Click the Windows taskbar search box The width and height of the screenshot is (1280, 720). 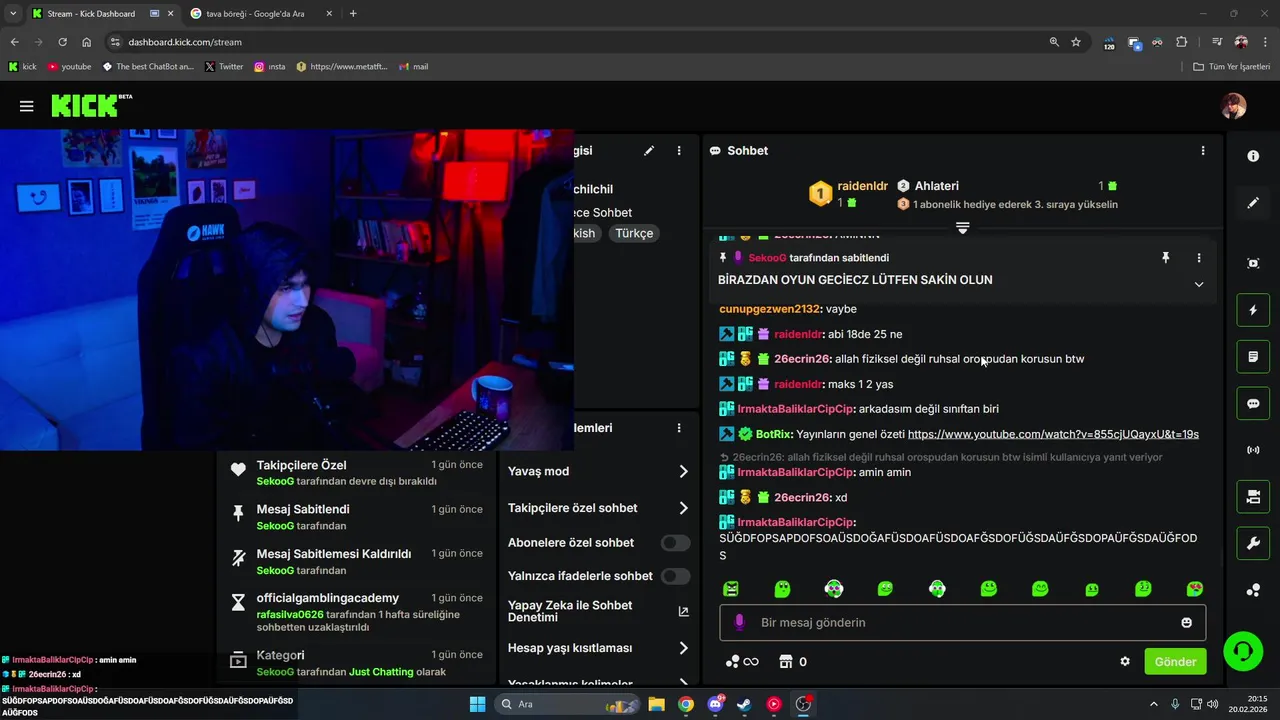[x=566, y=704]
